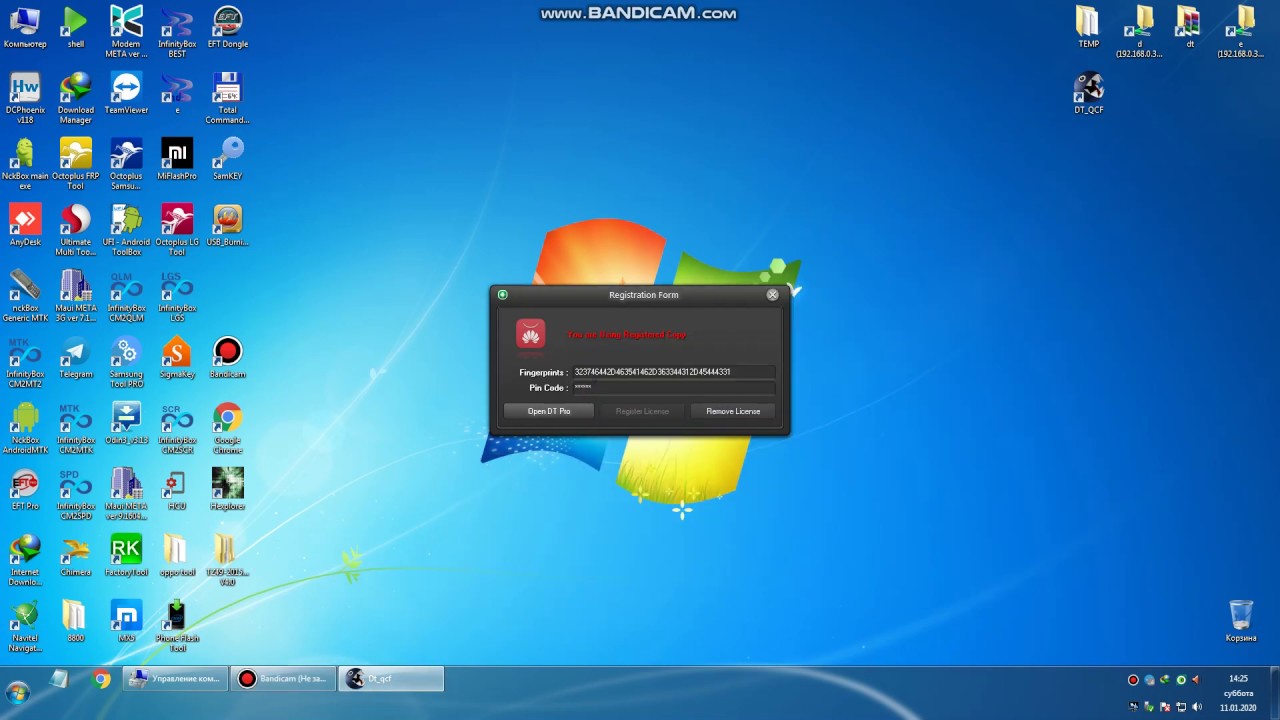1280x720 pixels.
Task: Select the InfinityBox CM2MTK icon
Action: pos(75,428)
